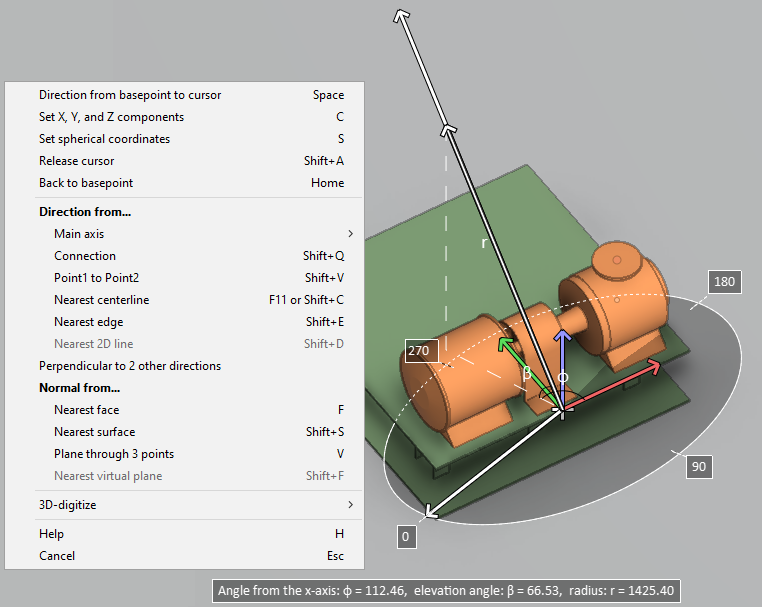This screenshot has width=762, height=607.
Task: Select 'Nearest centerline' option
Action: point(101,300)
